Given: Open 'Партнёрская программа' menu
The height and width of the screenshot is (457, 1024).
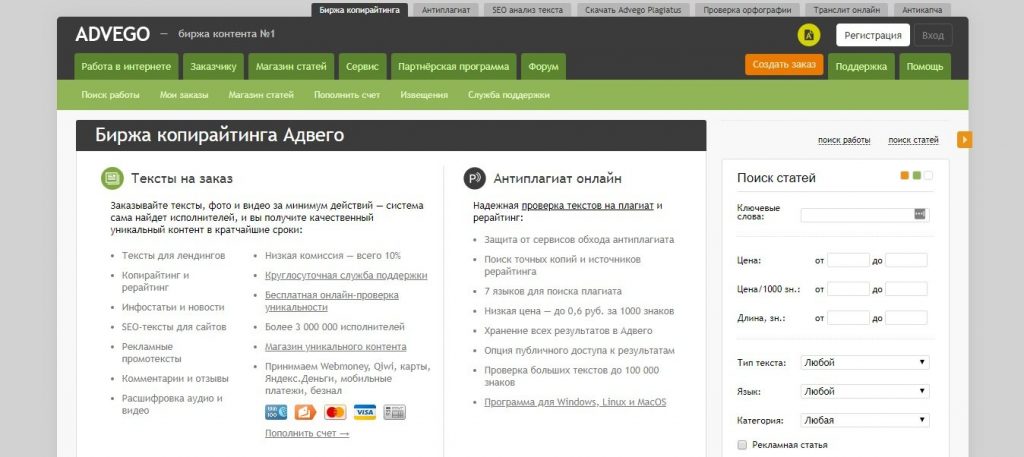Looking at the screenshot, I should point(453,67).
